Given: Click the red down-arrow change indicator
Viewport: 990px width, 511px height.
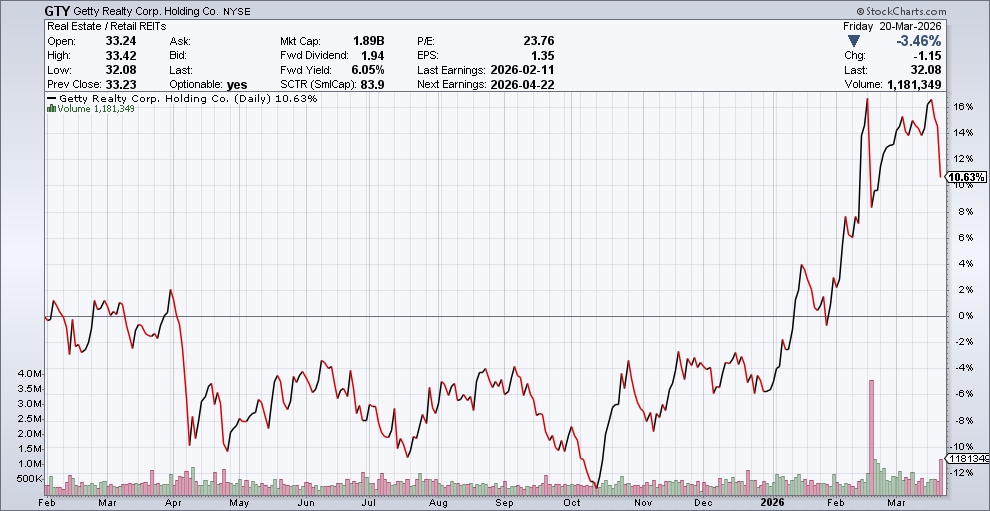Looking at the screenshot, I should pos(853,41).
